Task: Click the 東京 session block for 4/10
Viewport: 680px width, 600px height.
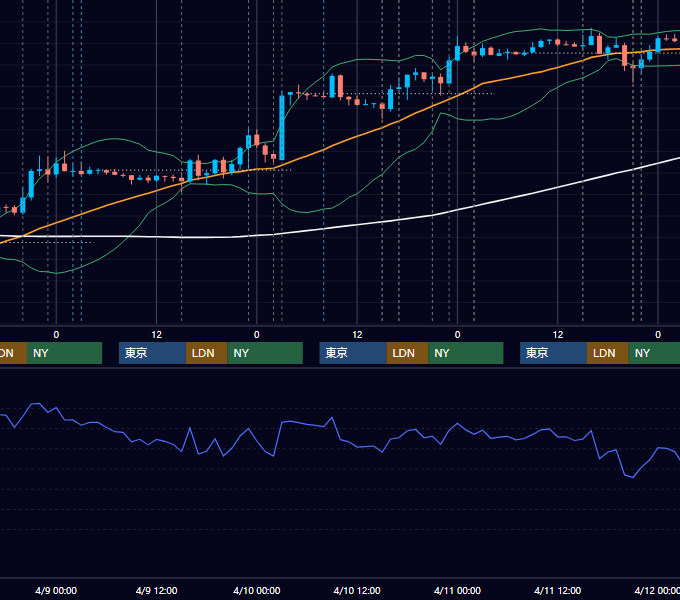Action: [353, 353]
